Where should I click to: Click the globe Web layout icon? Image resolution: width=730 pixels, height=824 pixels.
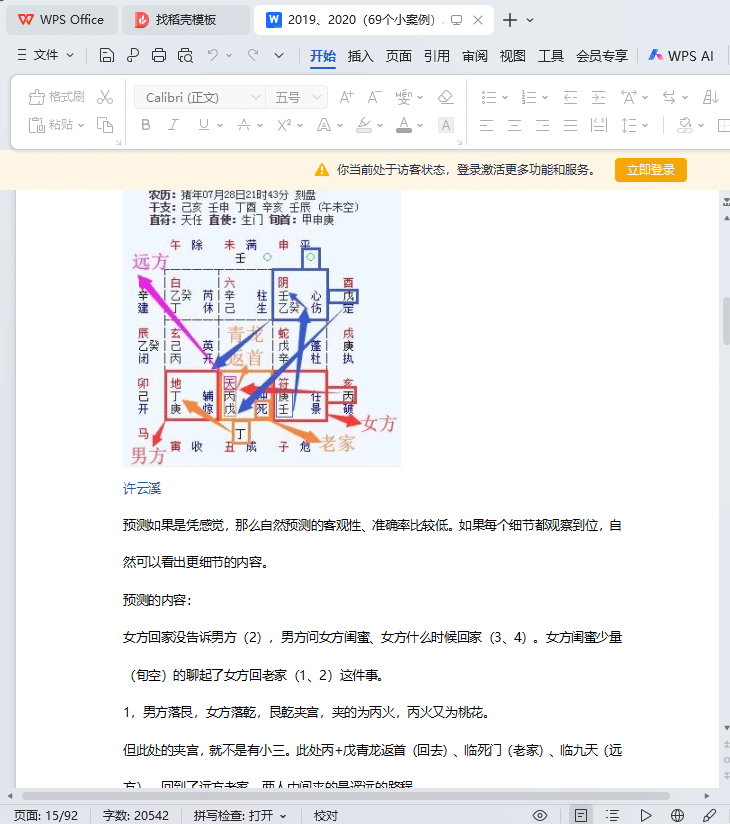click(677, 815)
